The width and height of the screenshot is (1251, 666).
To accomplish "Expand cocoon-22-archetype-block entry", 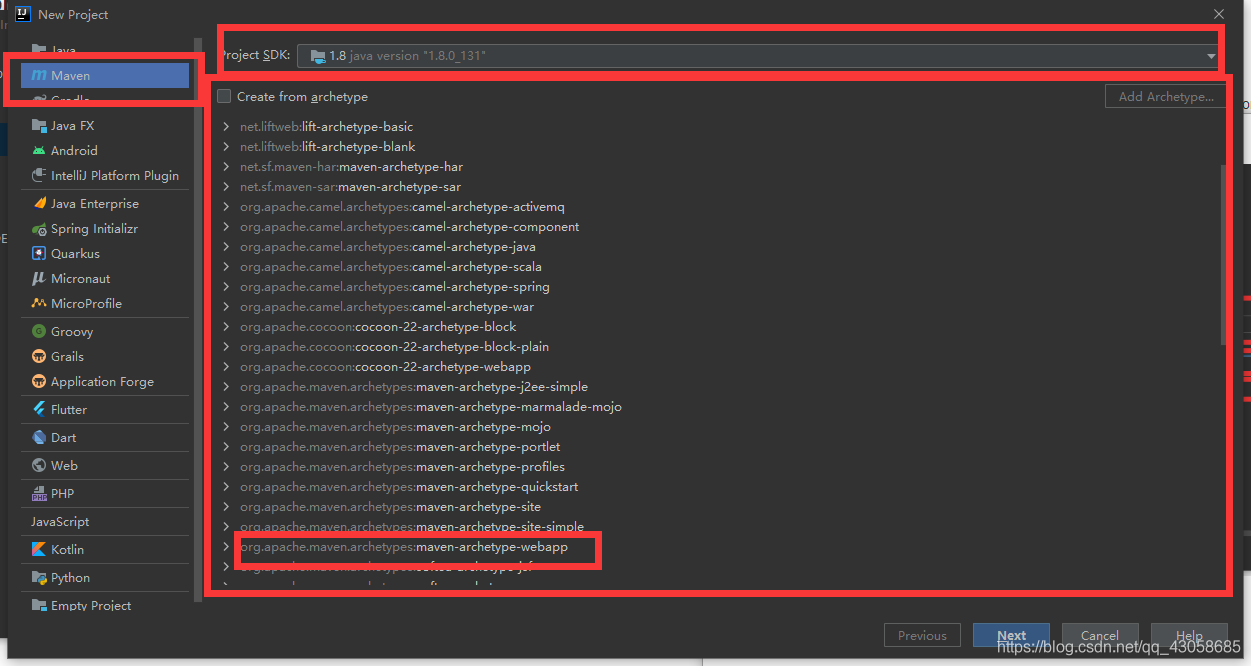I will click(226, 327).
